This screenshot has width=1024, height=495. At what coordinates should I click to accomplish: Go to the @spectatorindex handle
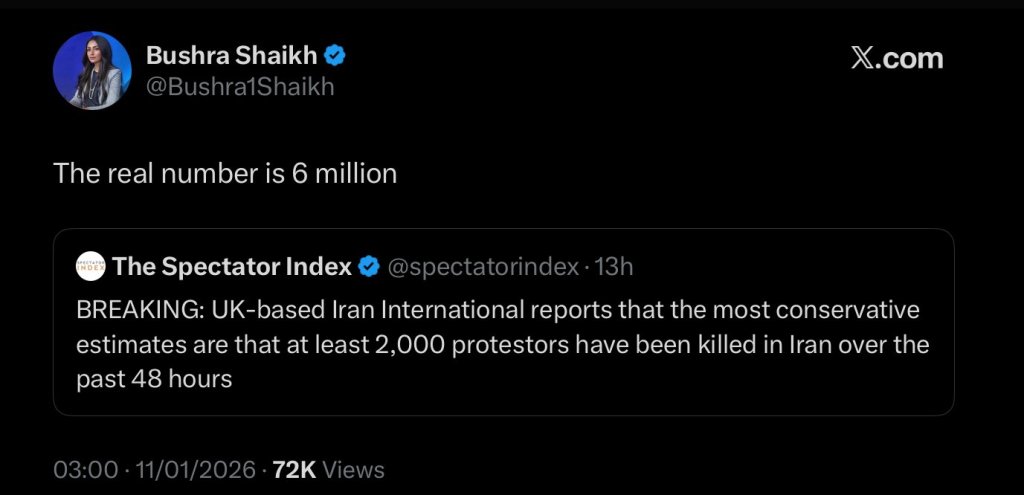[482, 267]
